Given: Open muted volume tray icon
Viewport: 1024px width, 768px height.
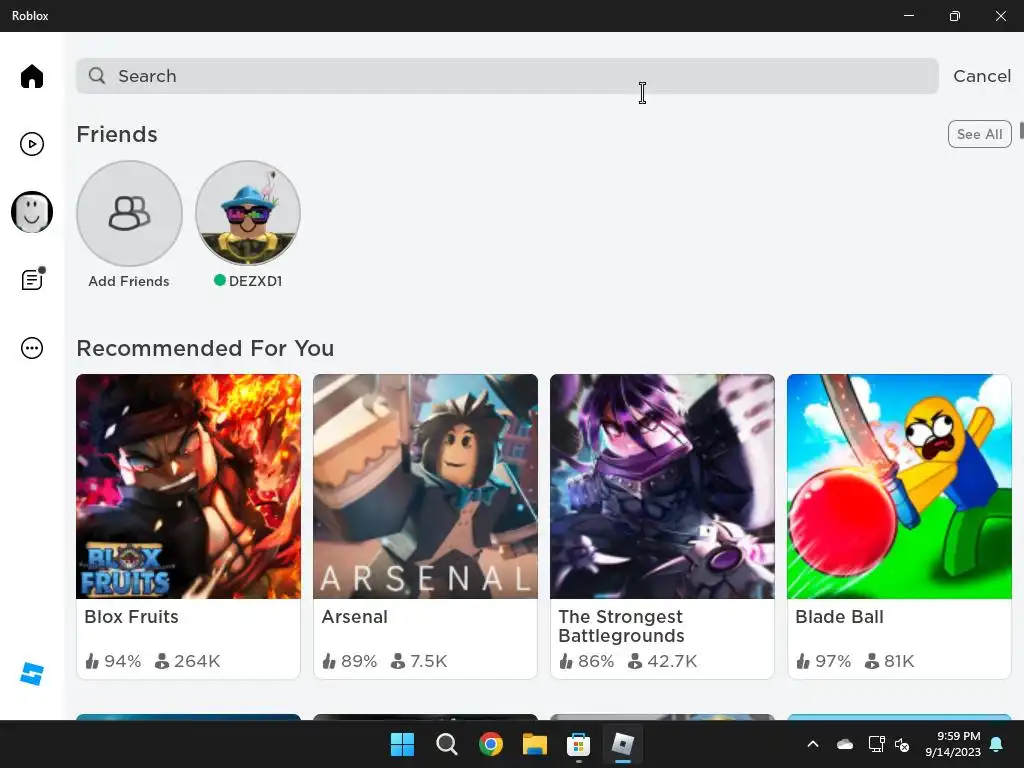Looking at the screenshot, I should [x=902, y=744].
